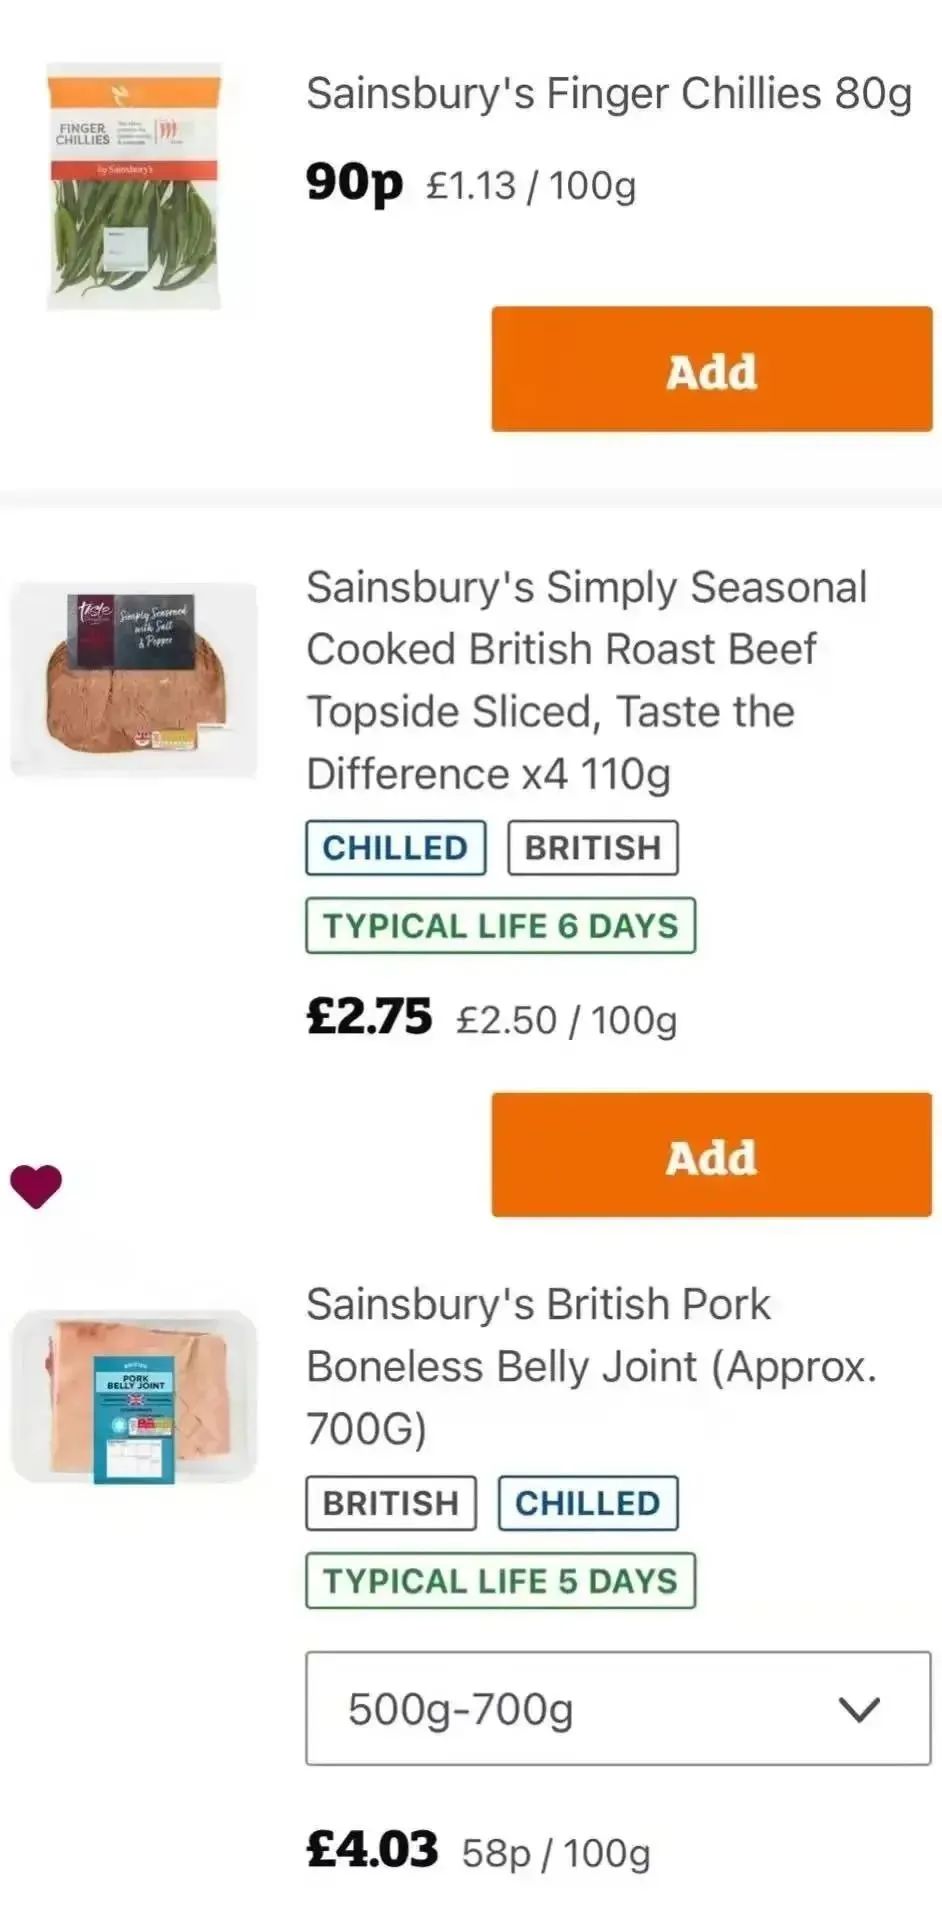Add Finger Chillies to basket
The width and height of the screenshot is (942, 1907).
711,370
